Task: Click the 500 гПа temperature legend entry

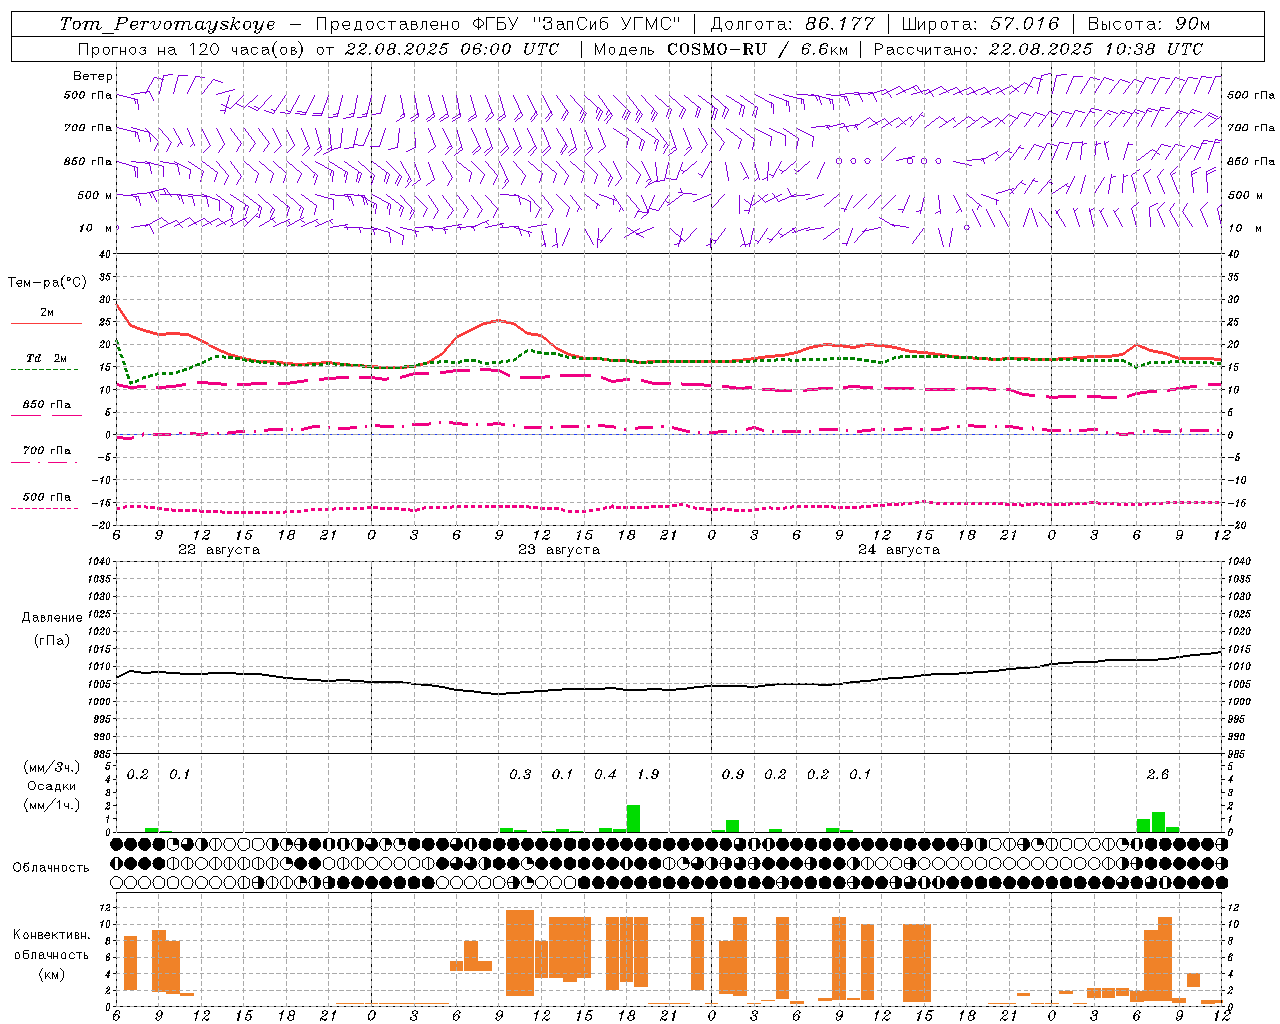Action: point(47,497)
